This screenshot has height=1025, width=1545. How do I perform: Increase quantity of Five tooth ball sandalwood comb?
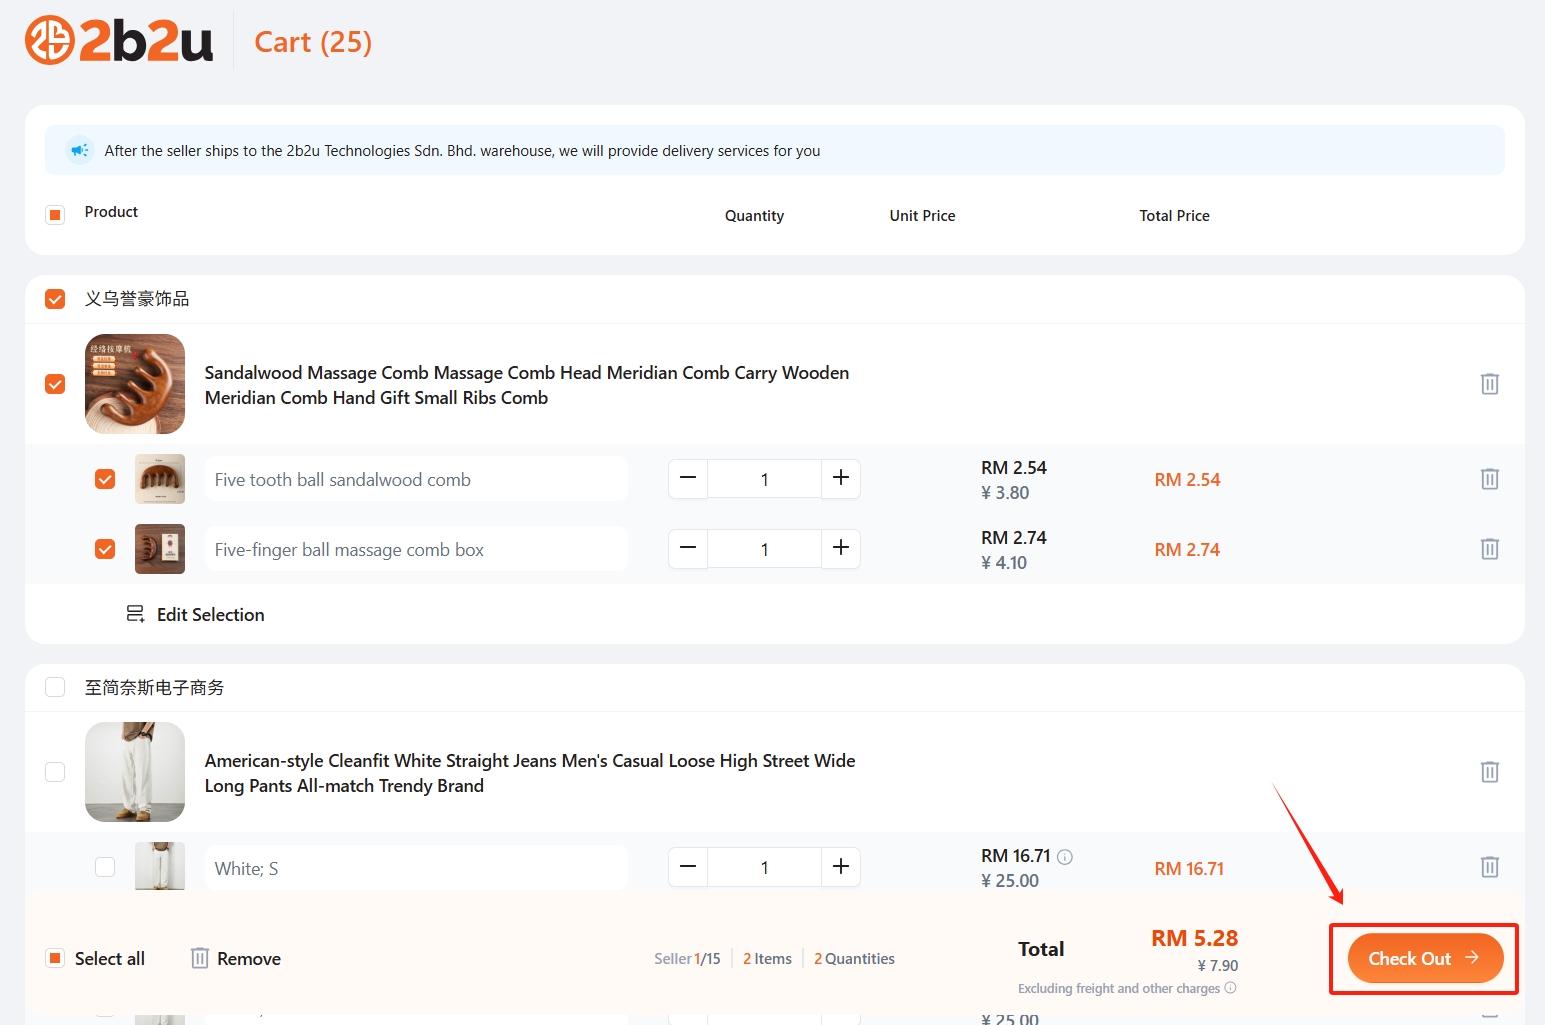point(840,479)
